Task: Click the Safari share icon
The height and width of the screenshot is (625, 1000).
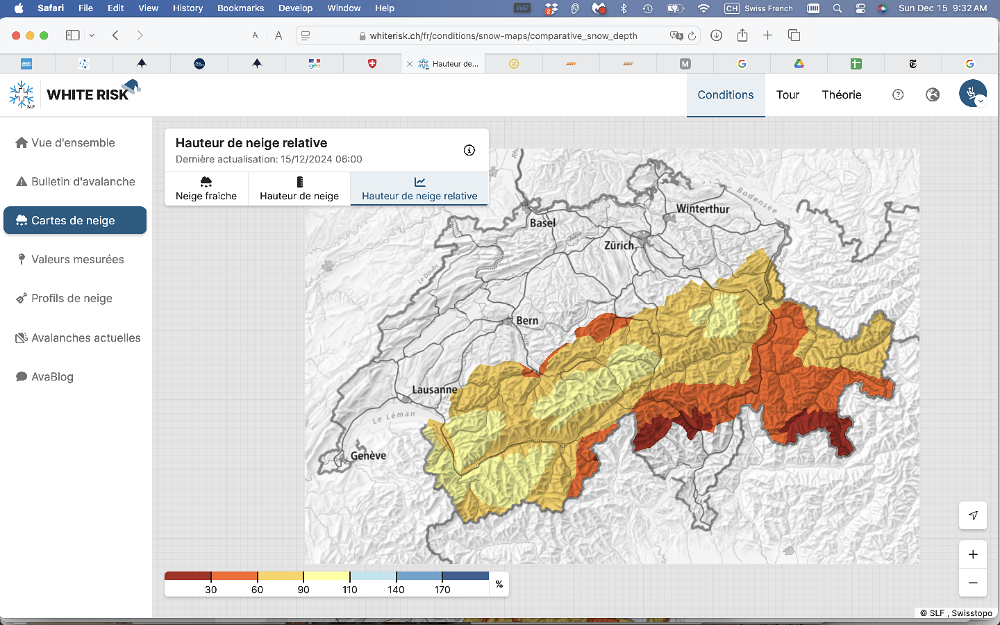Action: (742, 35)
